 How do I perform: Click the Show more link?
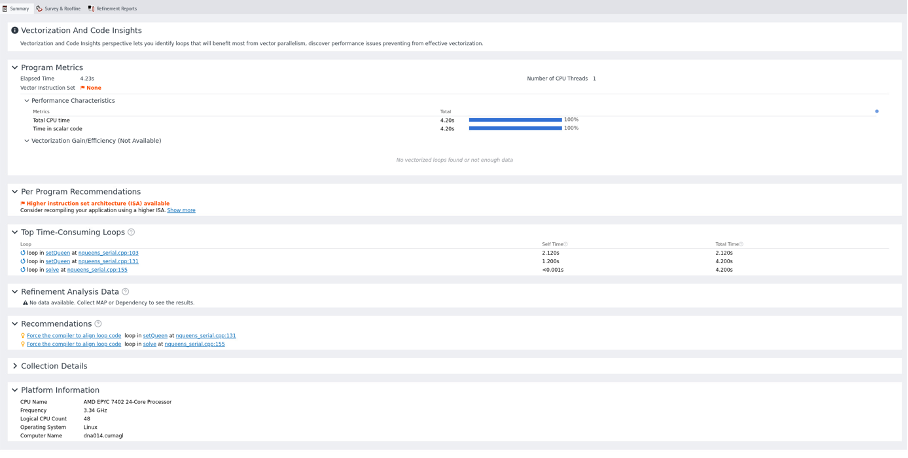click(x=181, y=210)
